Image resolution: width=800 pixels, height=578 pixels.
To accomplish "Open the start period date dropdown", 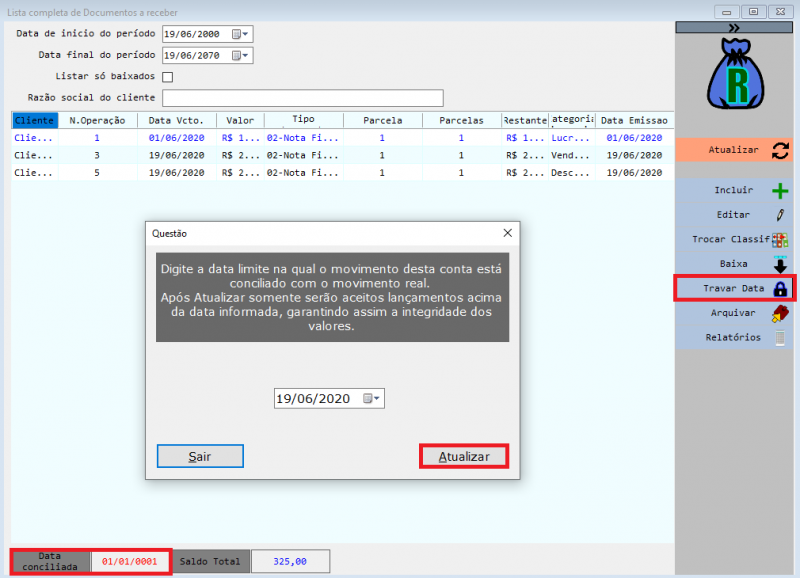I will 240,34.
